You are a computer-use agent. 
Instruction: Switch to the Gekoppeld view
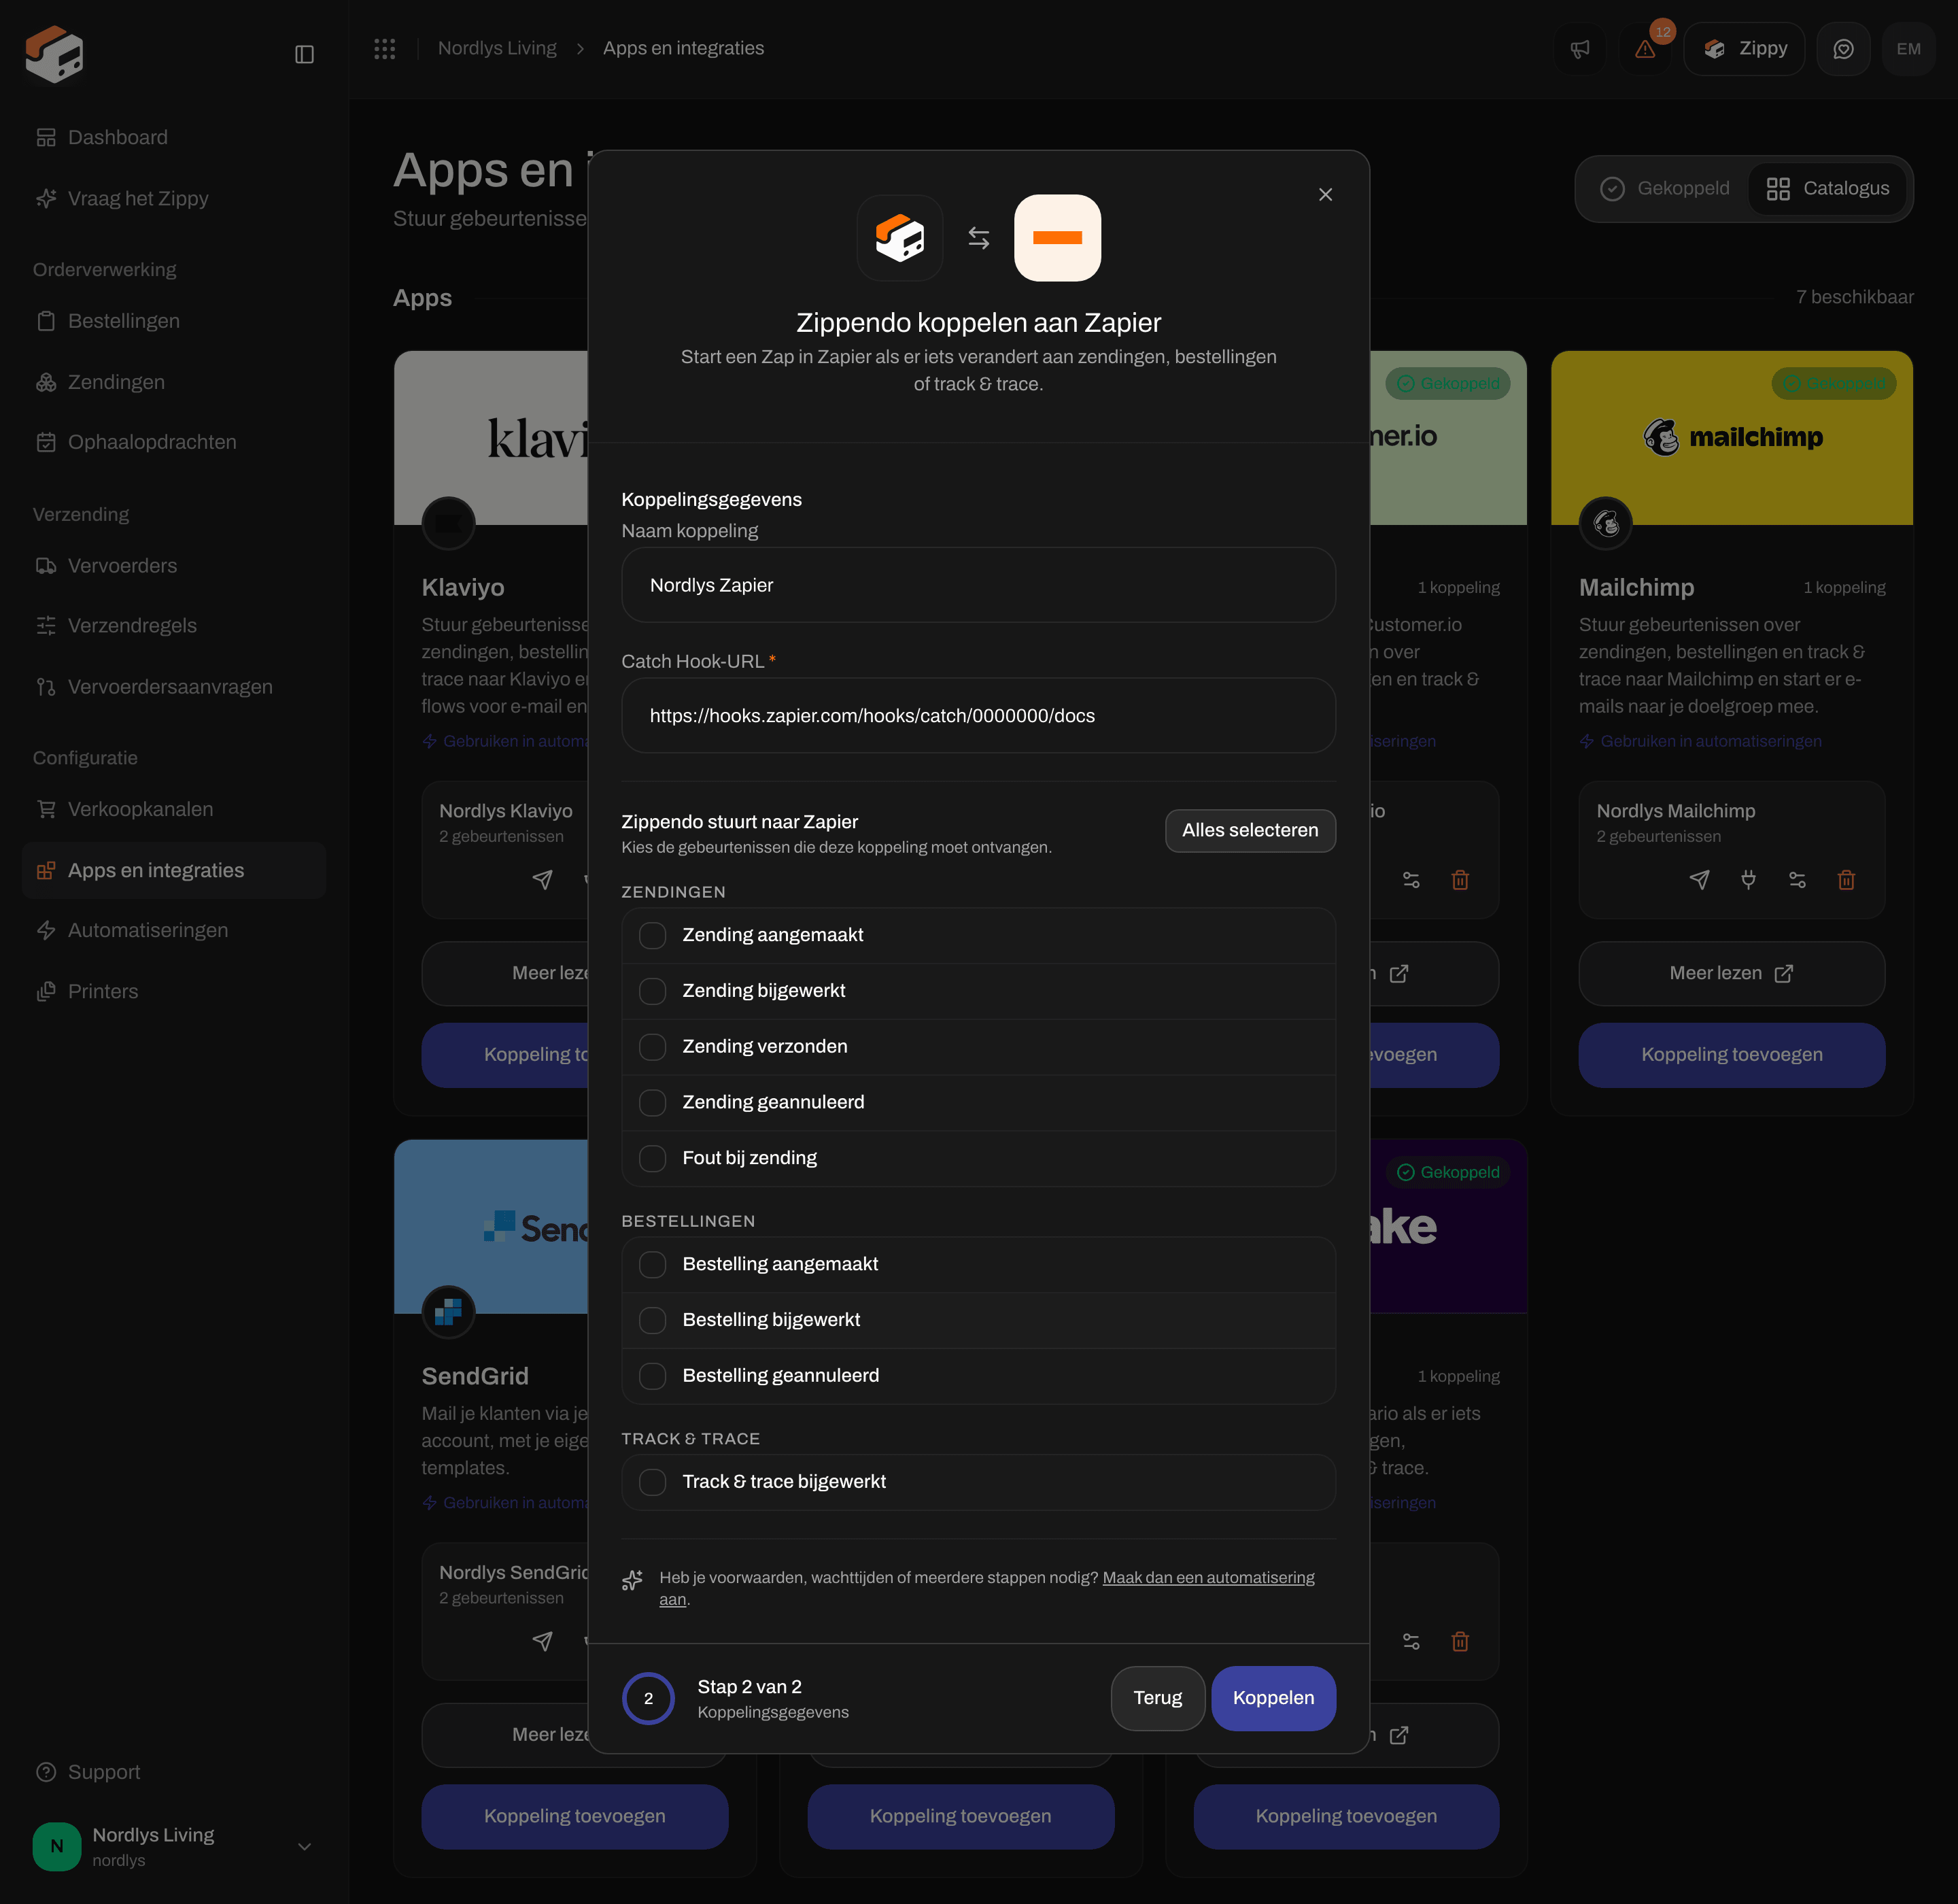[1665, 188]
